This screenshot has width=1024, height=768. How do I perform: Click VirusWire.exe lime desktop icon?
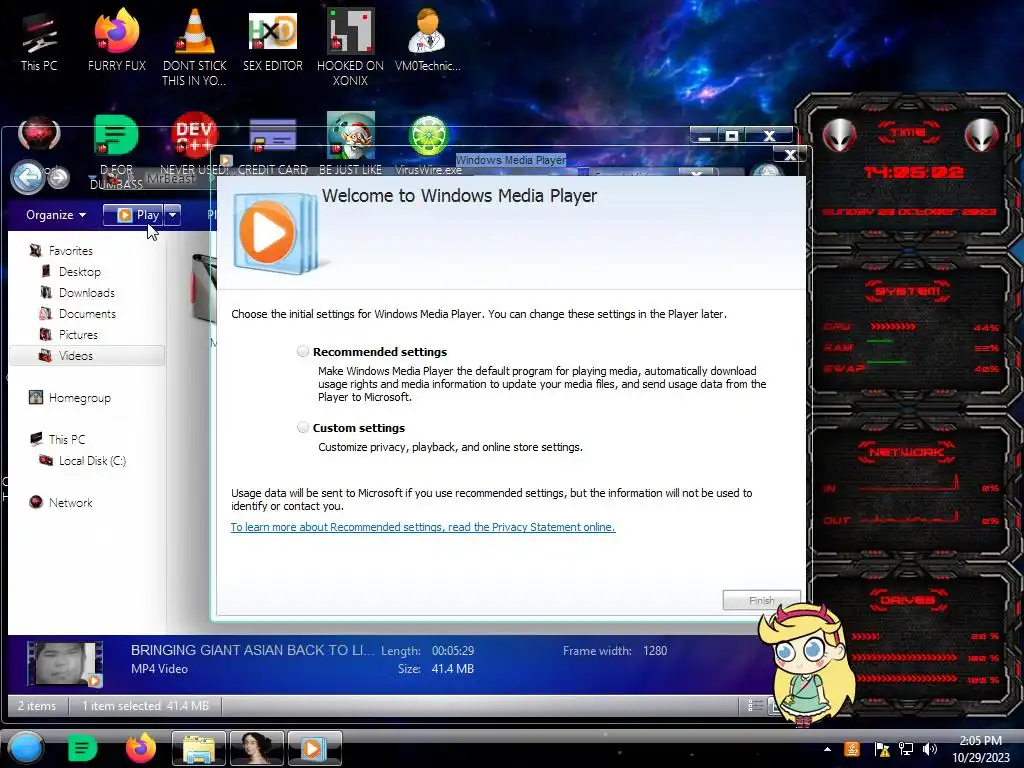click(428, 145)
